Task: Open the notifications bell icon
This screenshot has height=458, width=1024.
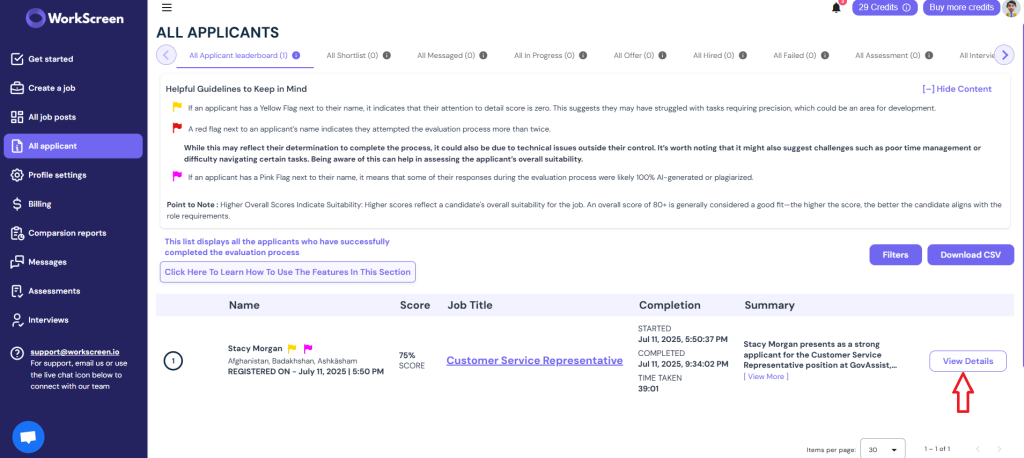Action: (x=836, y=8)
